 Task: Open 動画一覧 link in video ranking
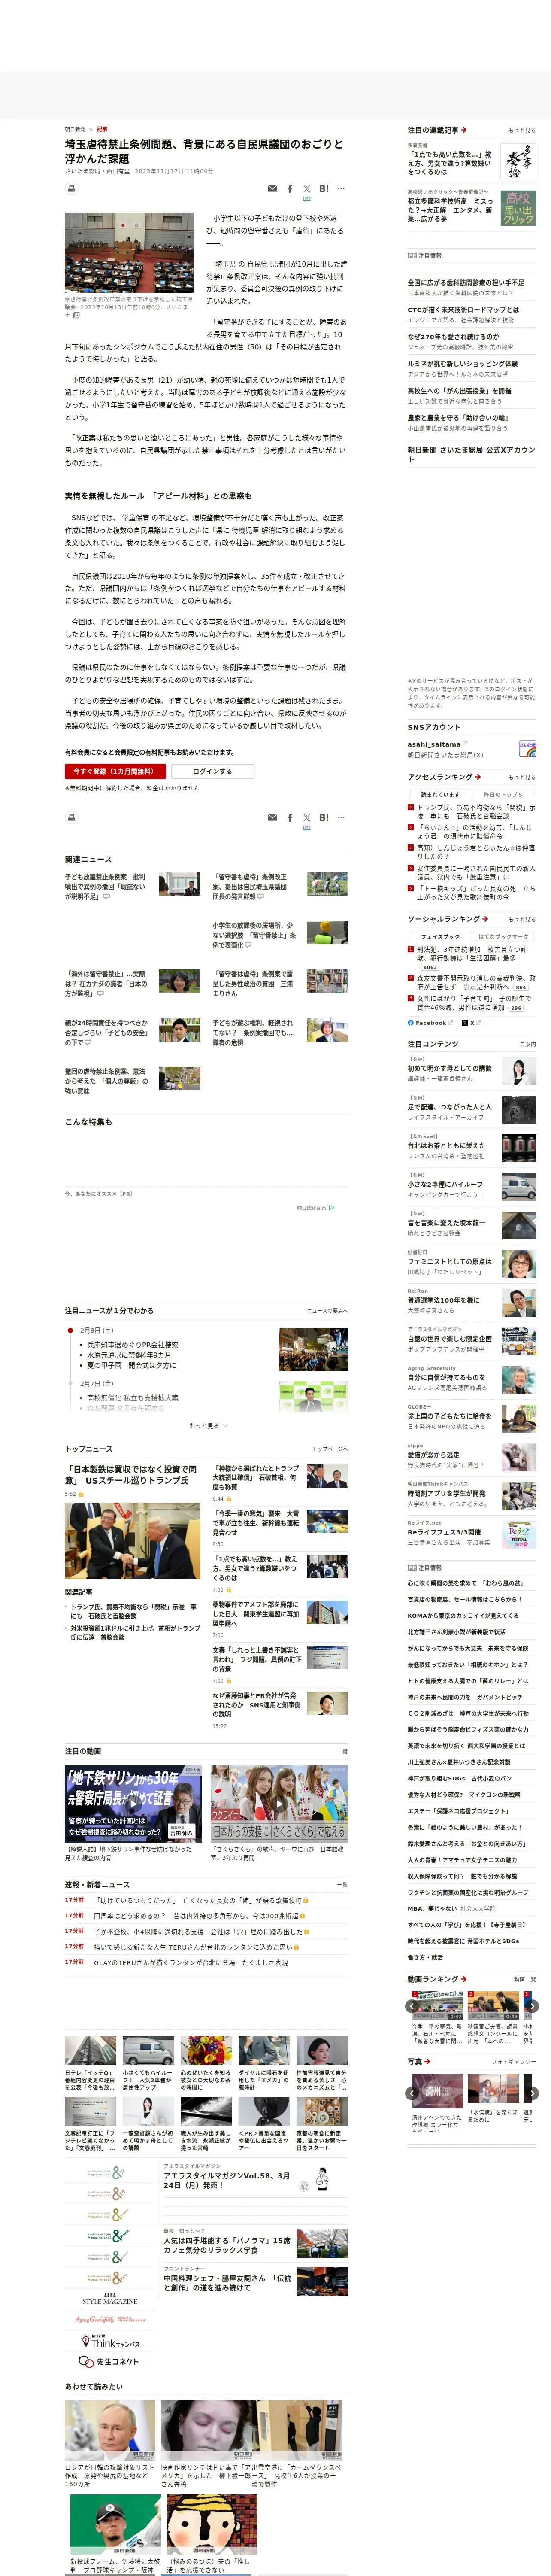pyautogui.click(x=524, y=1979)
